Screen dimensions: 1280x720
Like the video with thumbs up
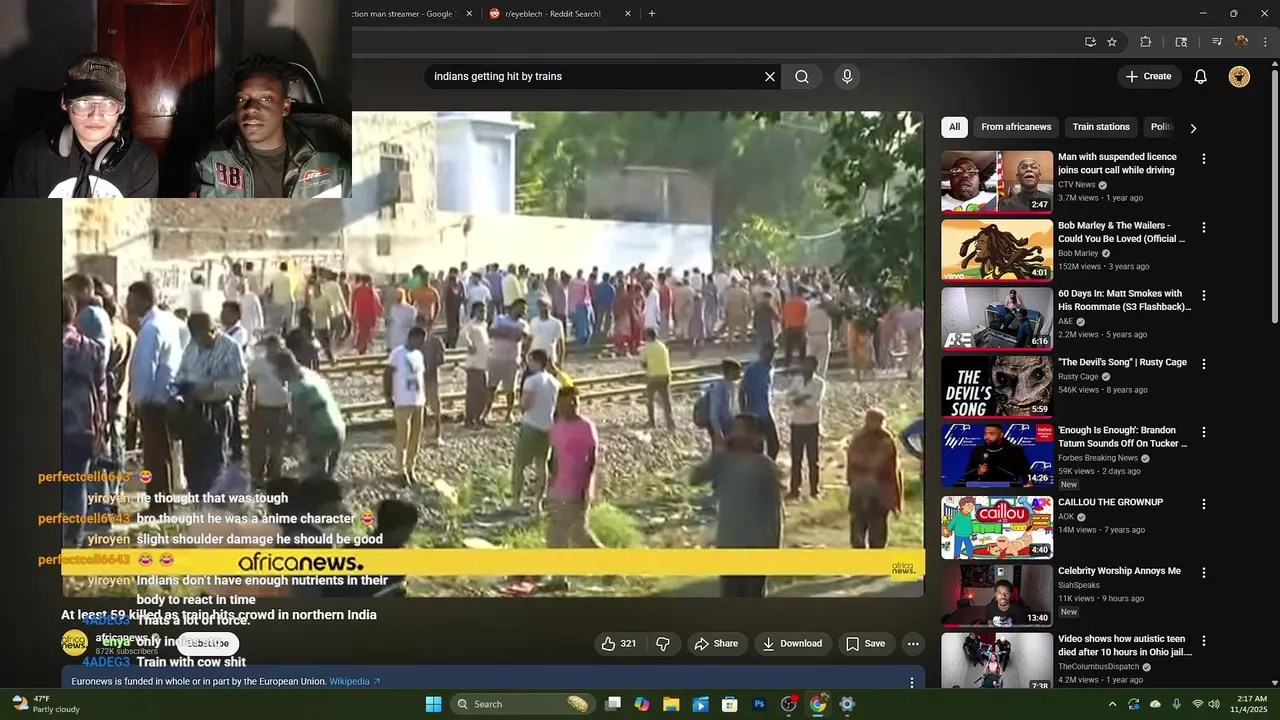620,644
